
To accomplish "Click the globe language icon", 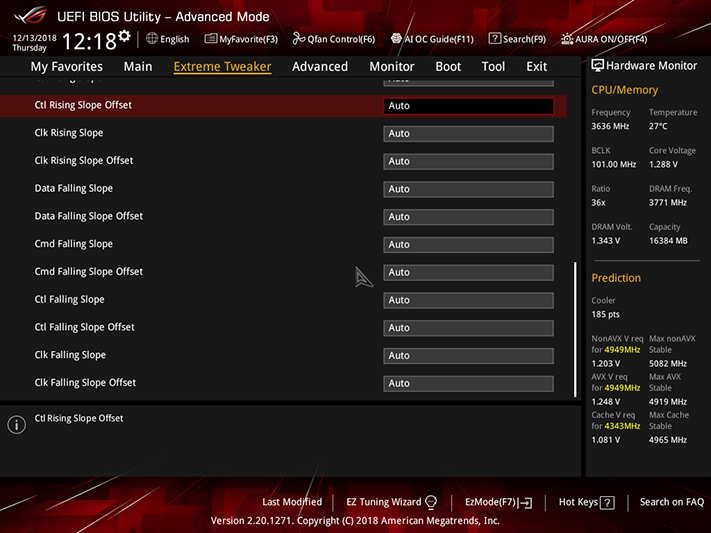I will pyautogui.click(x=152, y=39).
